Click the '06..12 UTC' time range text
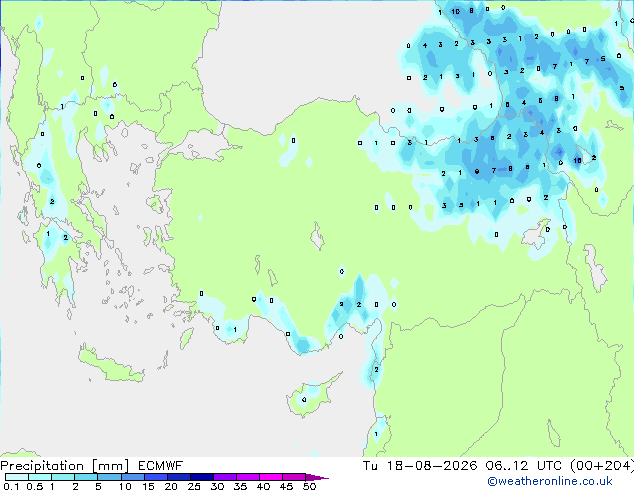The height and width of the screenshot is (490, 634). [x=524, y=466]
